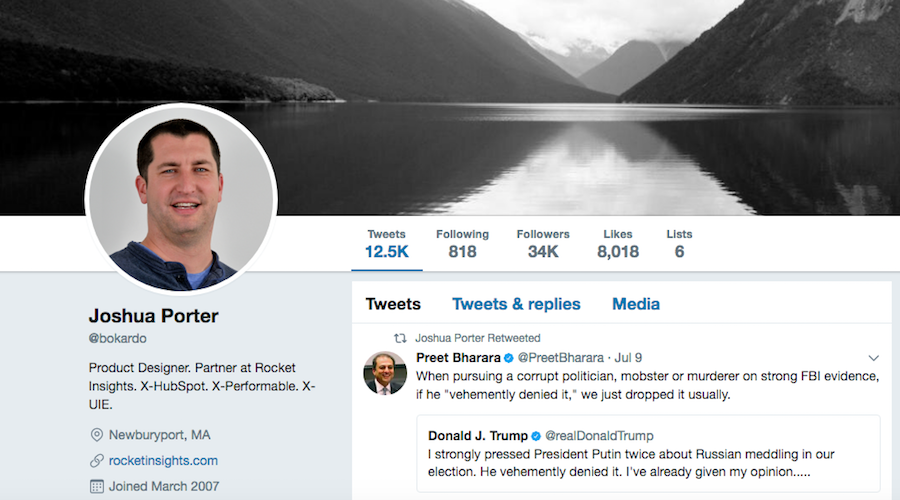Switch to the Media tab
Image resolution: width=900 pixels, height=500 pixels.
point(635,304)
